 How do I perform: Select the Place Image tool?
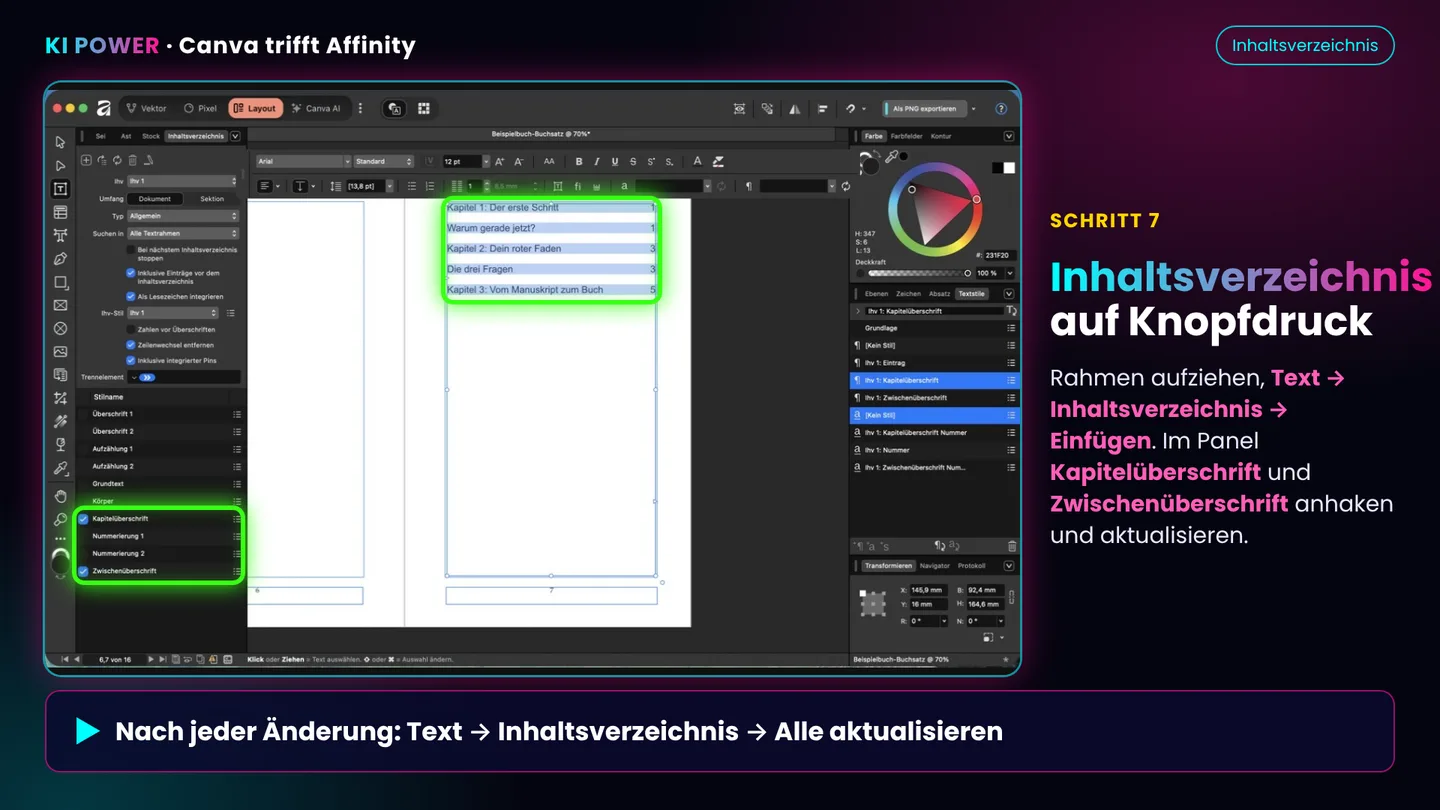[60, 352]
